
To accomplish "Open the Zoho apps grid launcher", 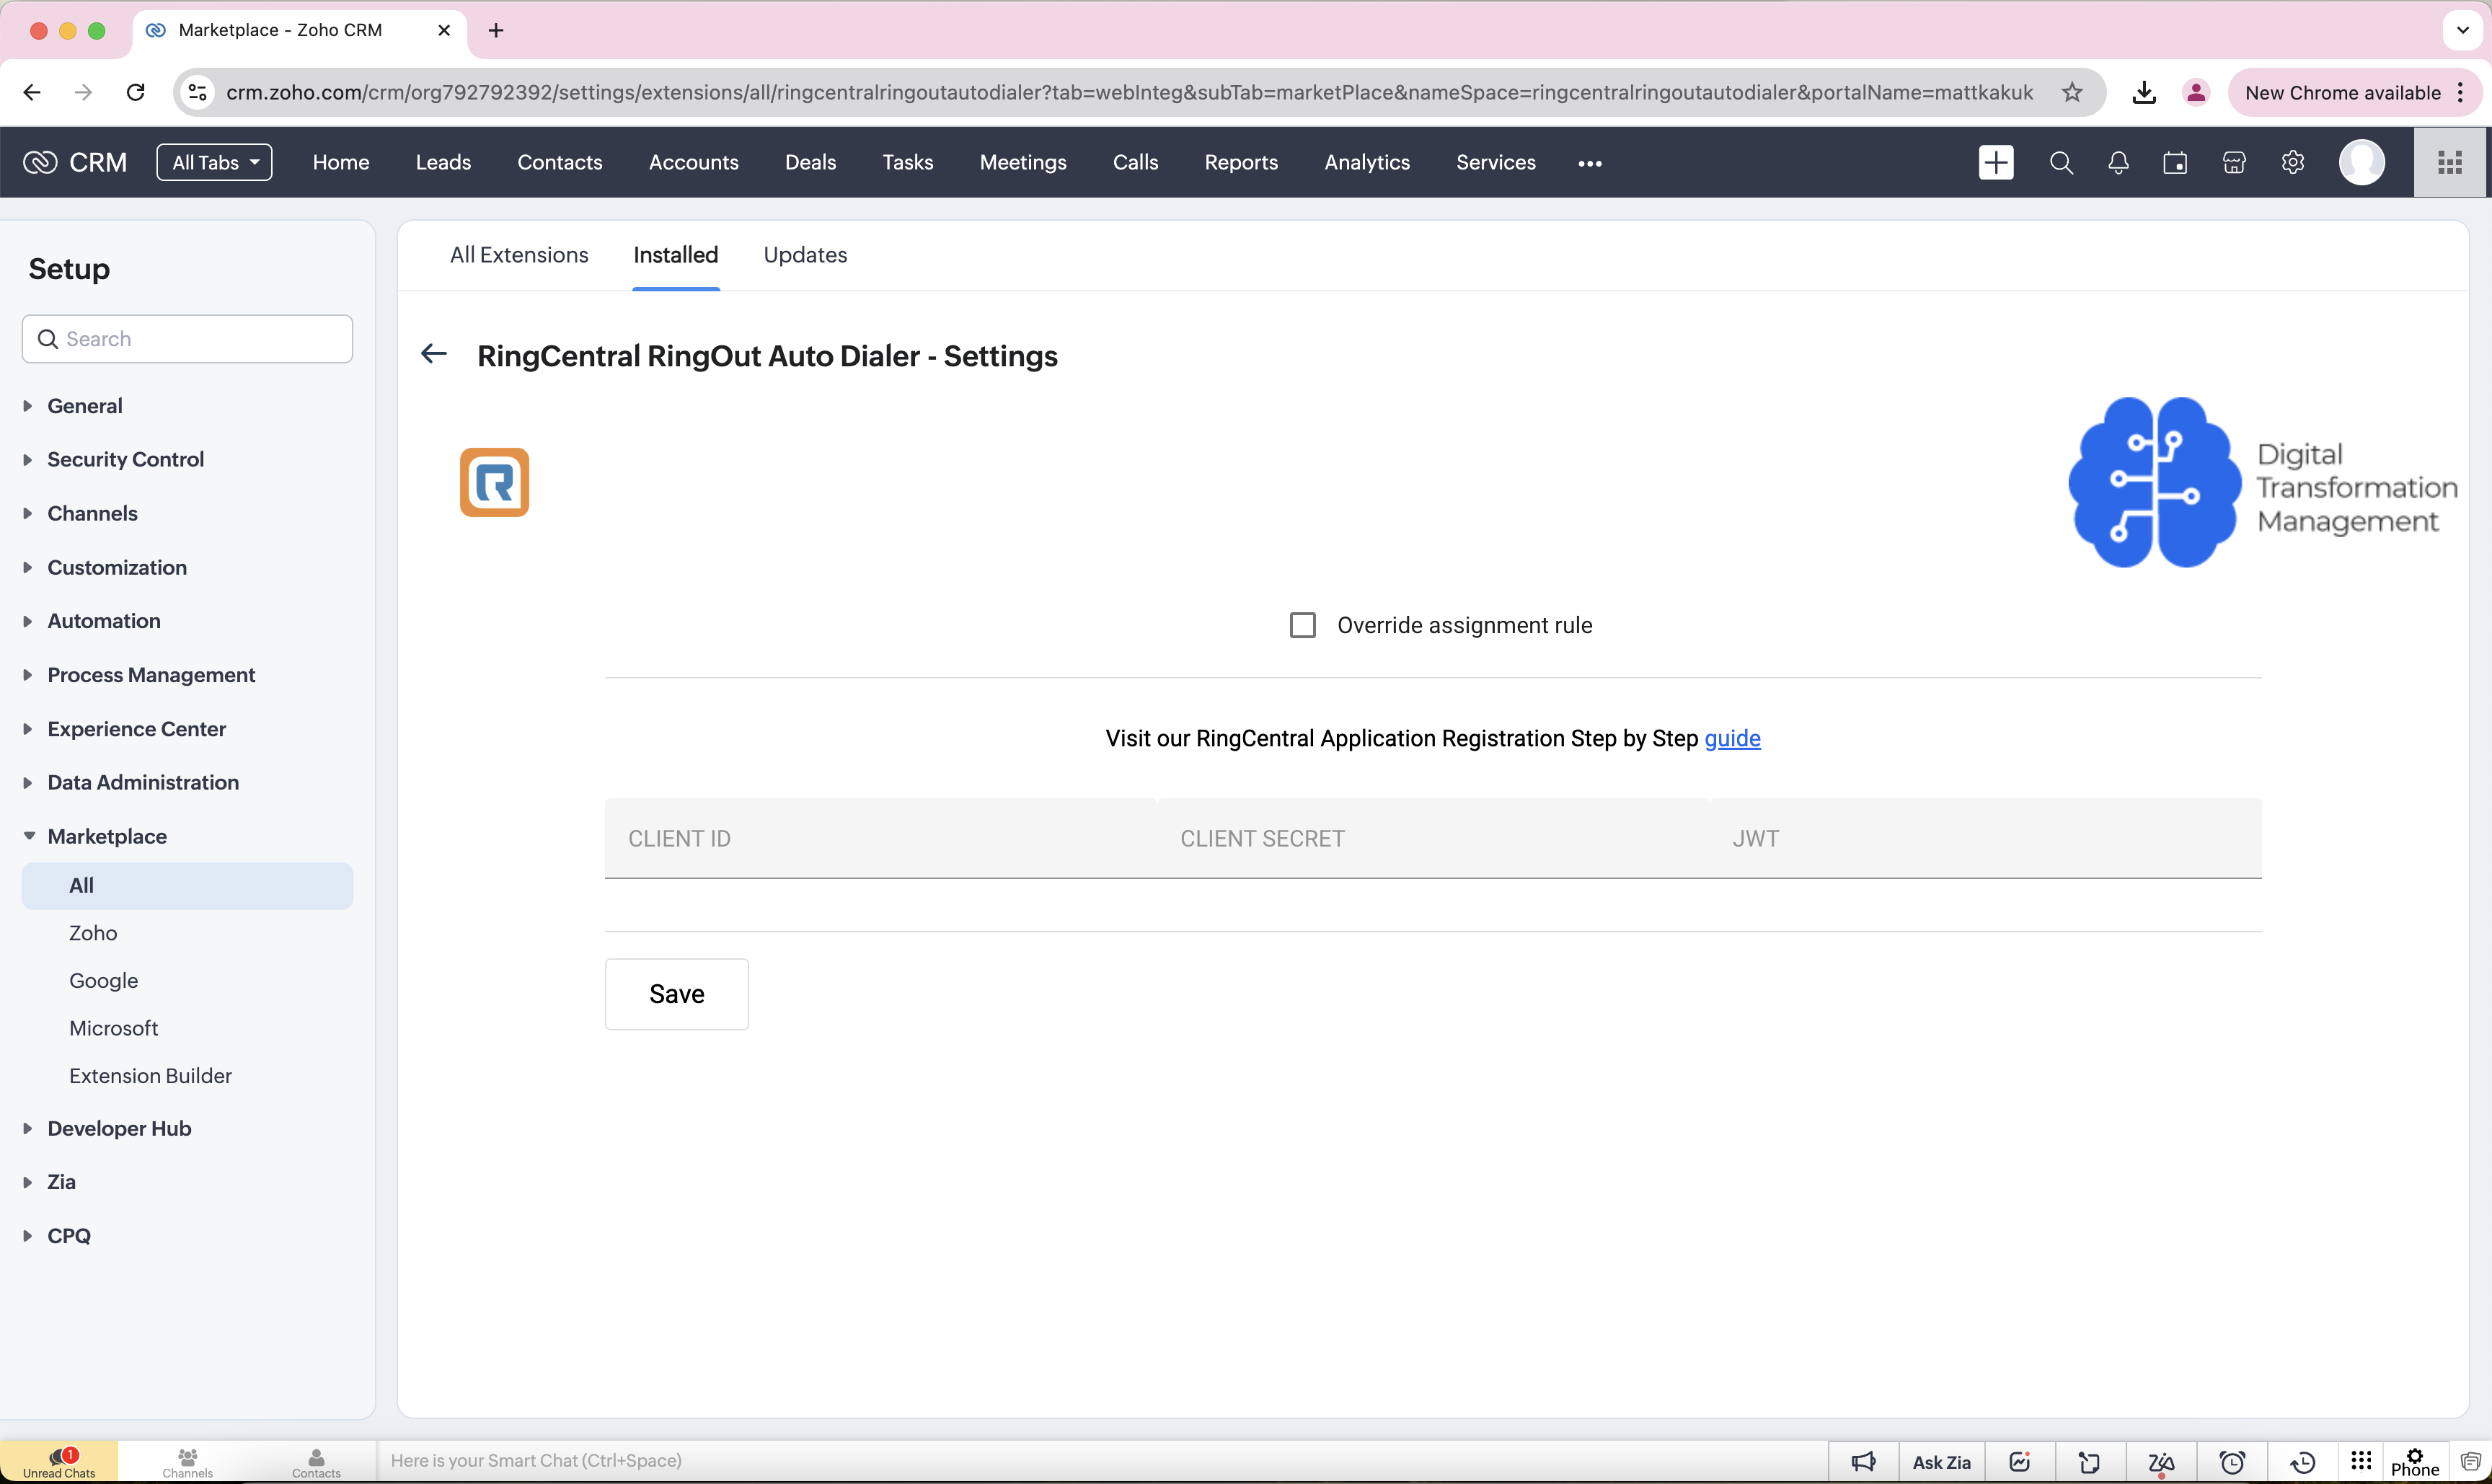I will (x=2450, y=162).
